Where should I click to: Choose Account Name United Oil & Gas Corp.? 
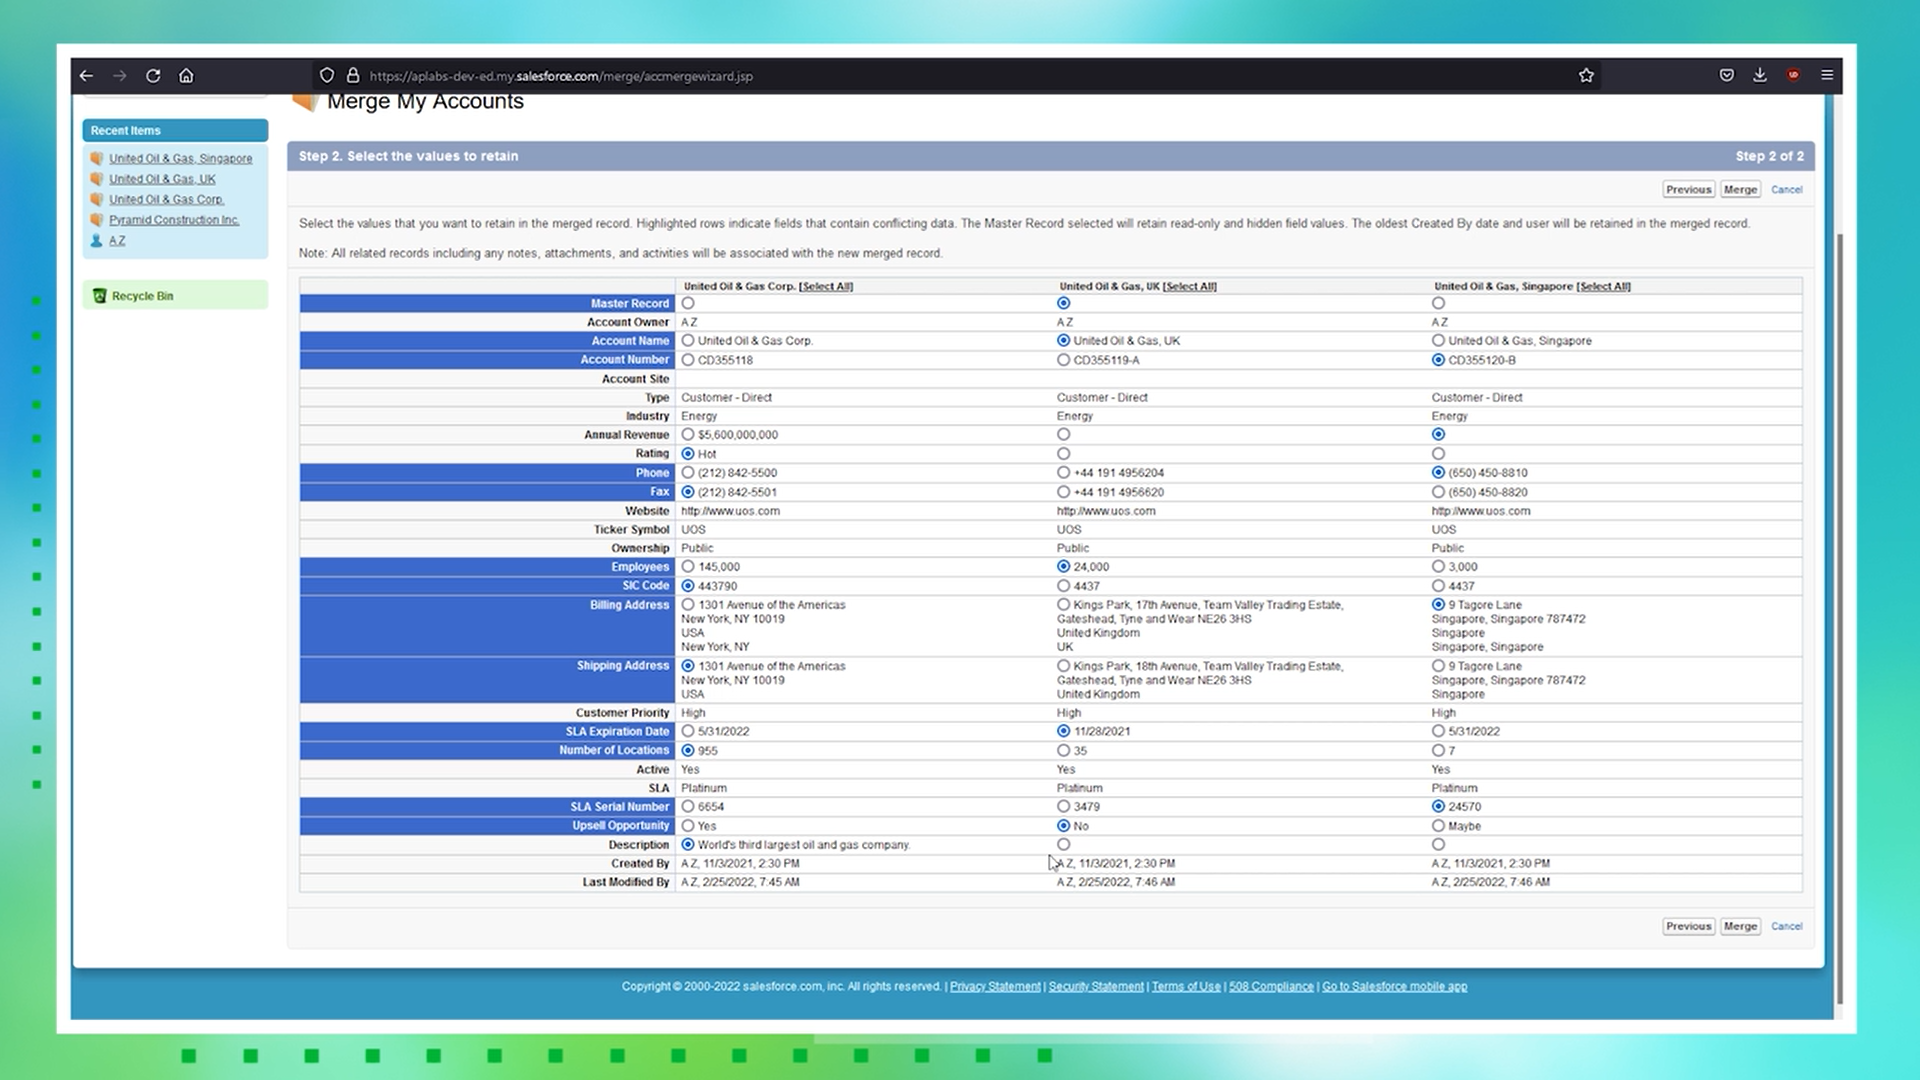coord(688,341)
